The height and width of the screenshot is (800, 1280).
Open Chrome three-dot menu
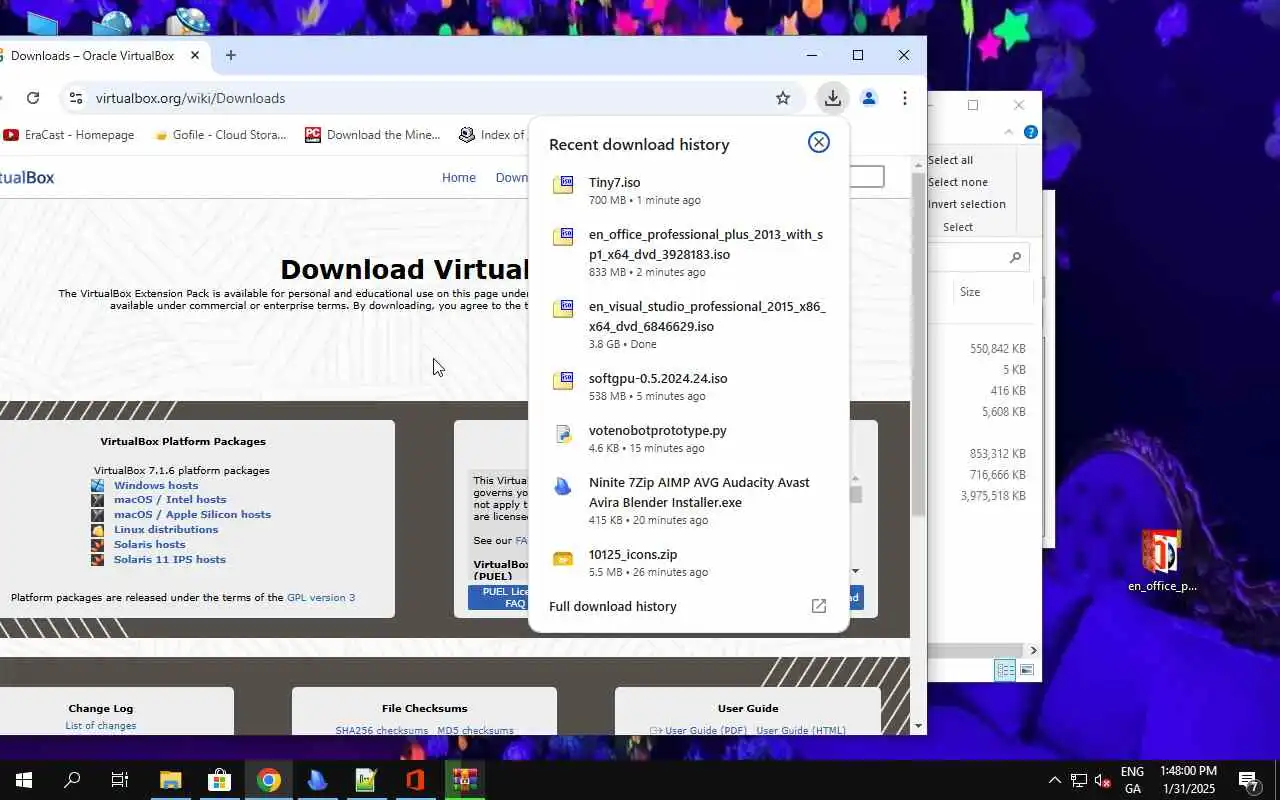pos(905,98)
